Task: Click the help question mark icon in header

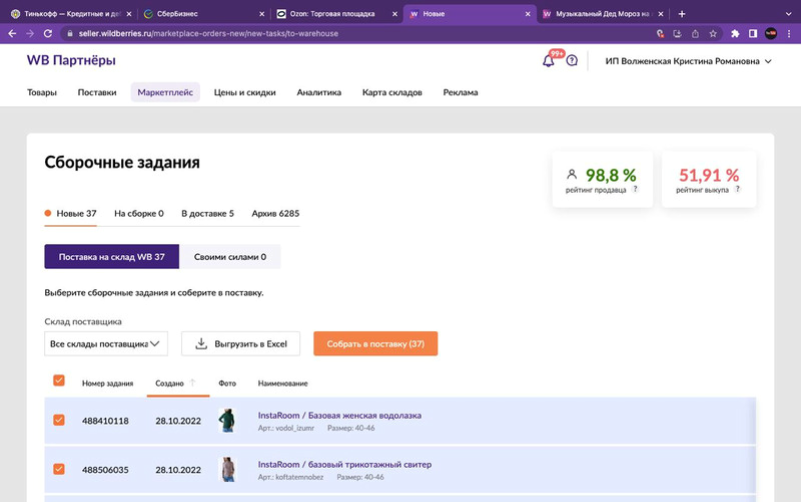Action: [572, 61]
